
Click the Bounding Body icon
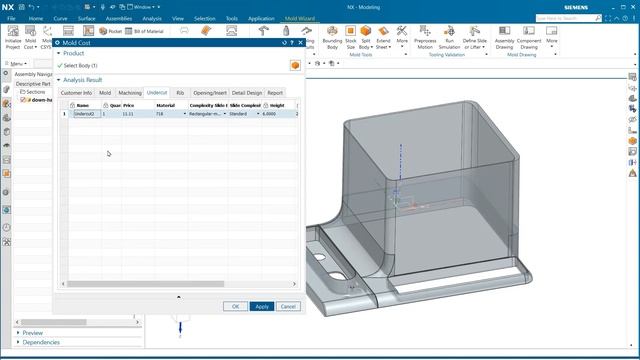[332, 31]
